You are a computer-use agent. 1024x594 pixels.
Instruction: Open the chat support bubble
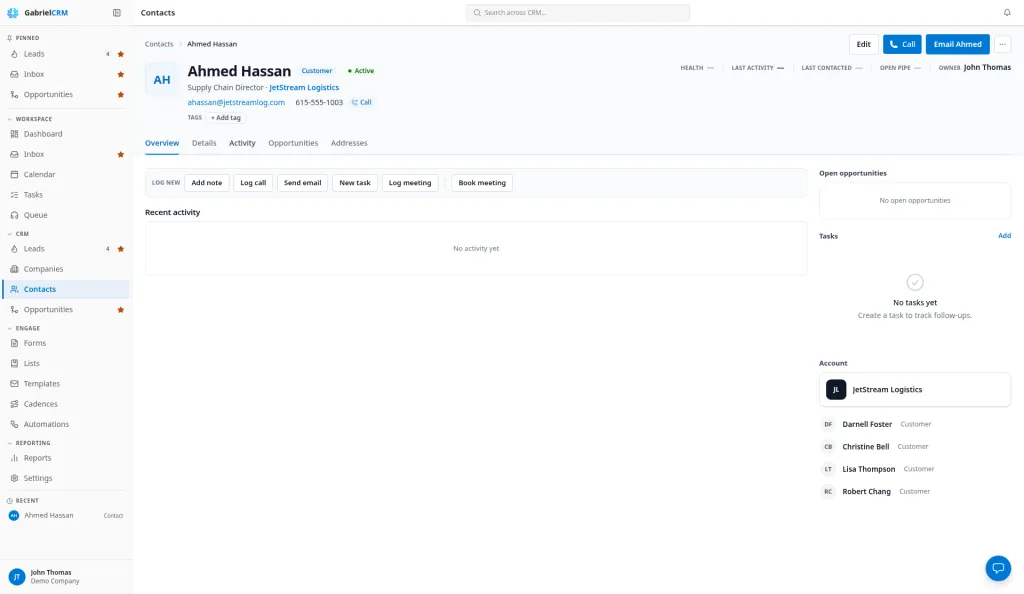pos(998,568)
